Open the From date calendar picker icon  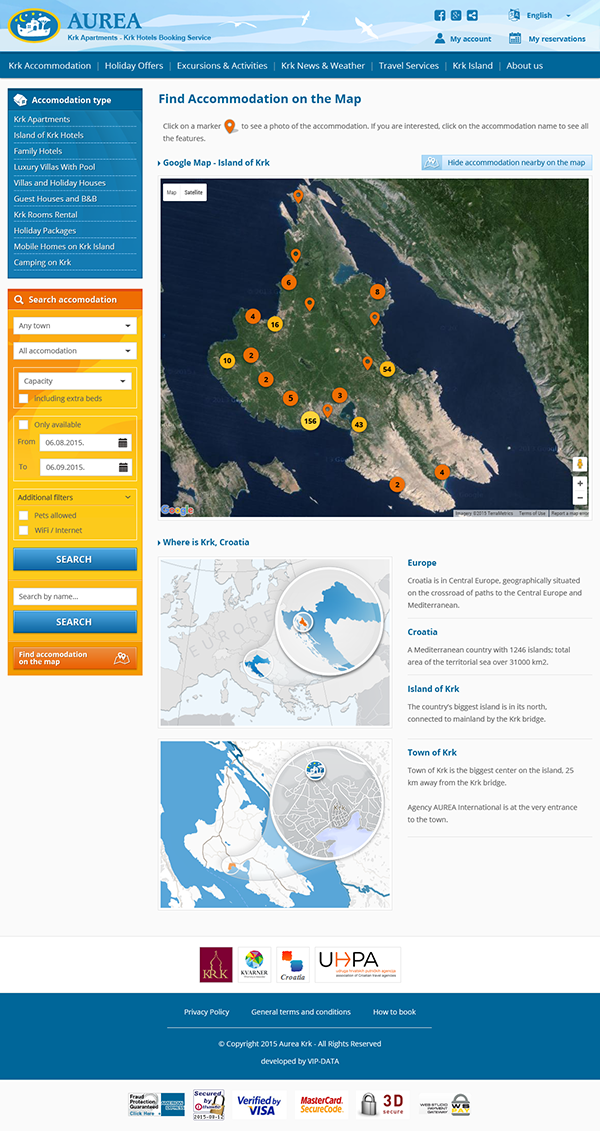click(123, 443)
